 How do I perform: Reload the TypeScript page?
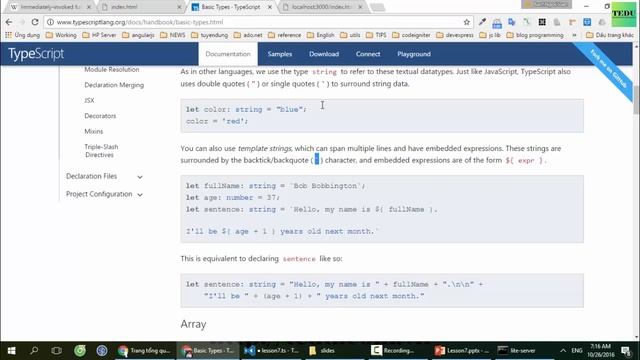[35, 22]
